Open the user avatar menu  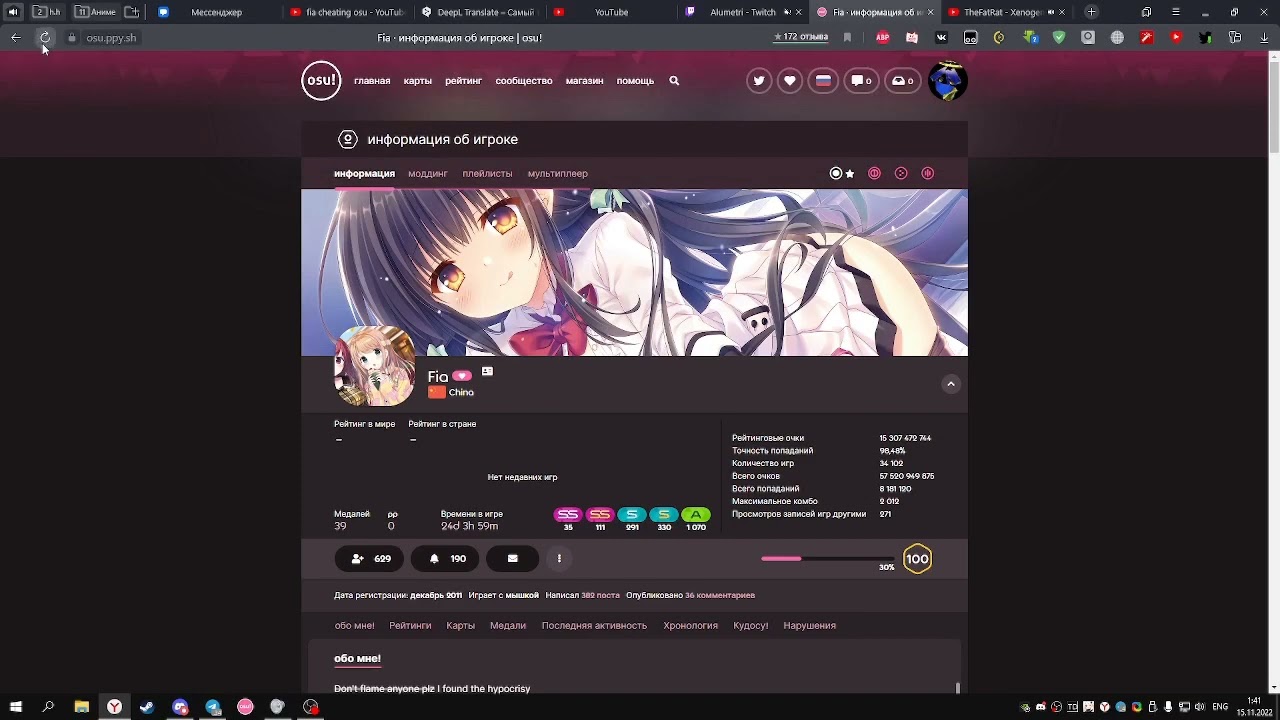[x=947, y=81]
